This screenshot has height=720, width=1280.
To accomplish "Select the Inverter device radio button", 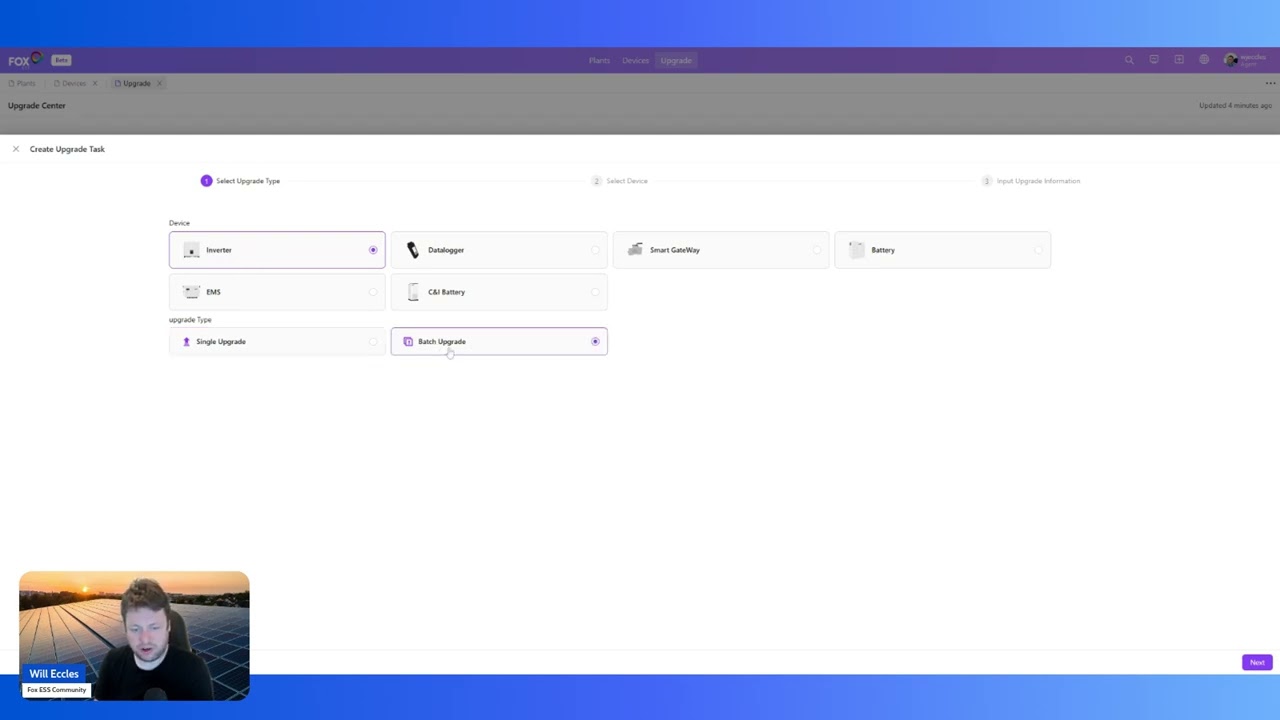I will tap(373, 250).
